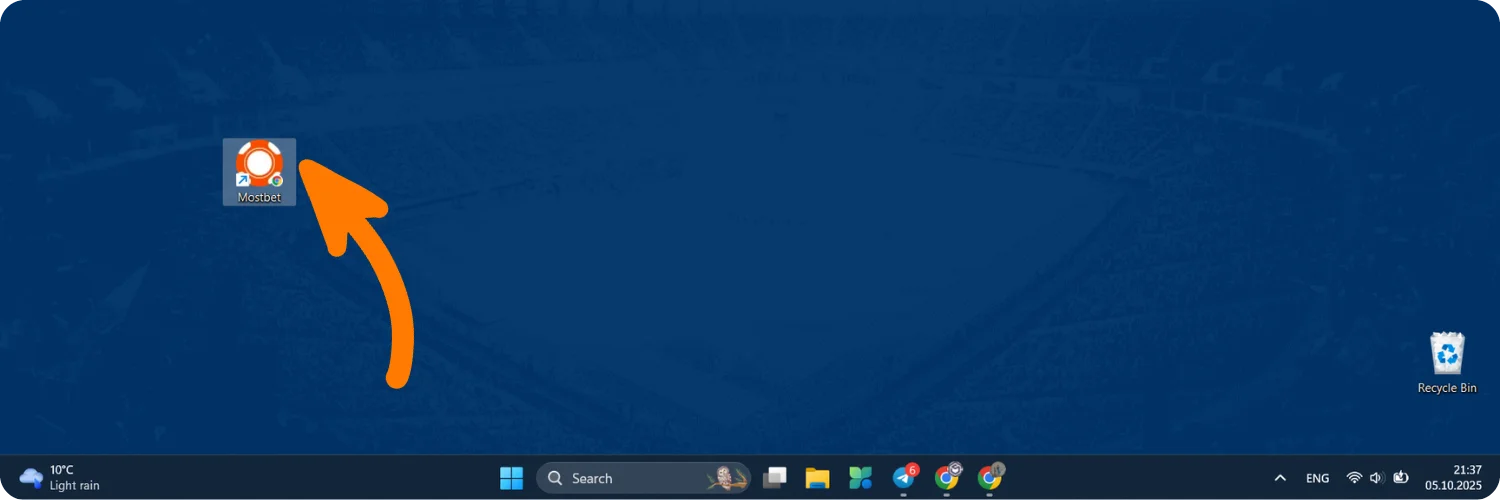Open the Wi-Fi network icon in the tray
This screenshot has height=500, width=1500.
(x=1355, y=478)
